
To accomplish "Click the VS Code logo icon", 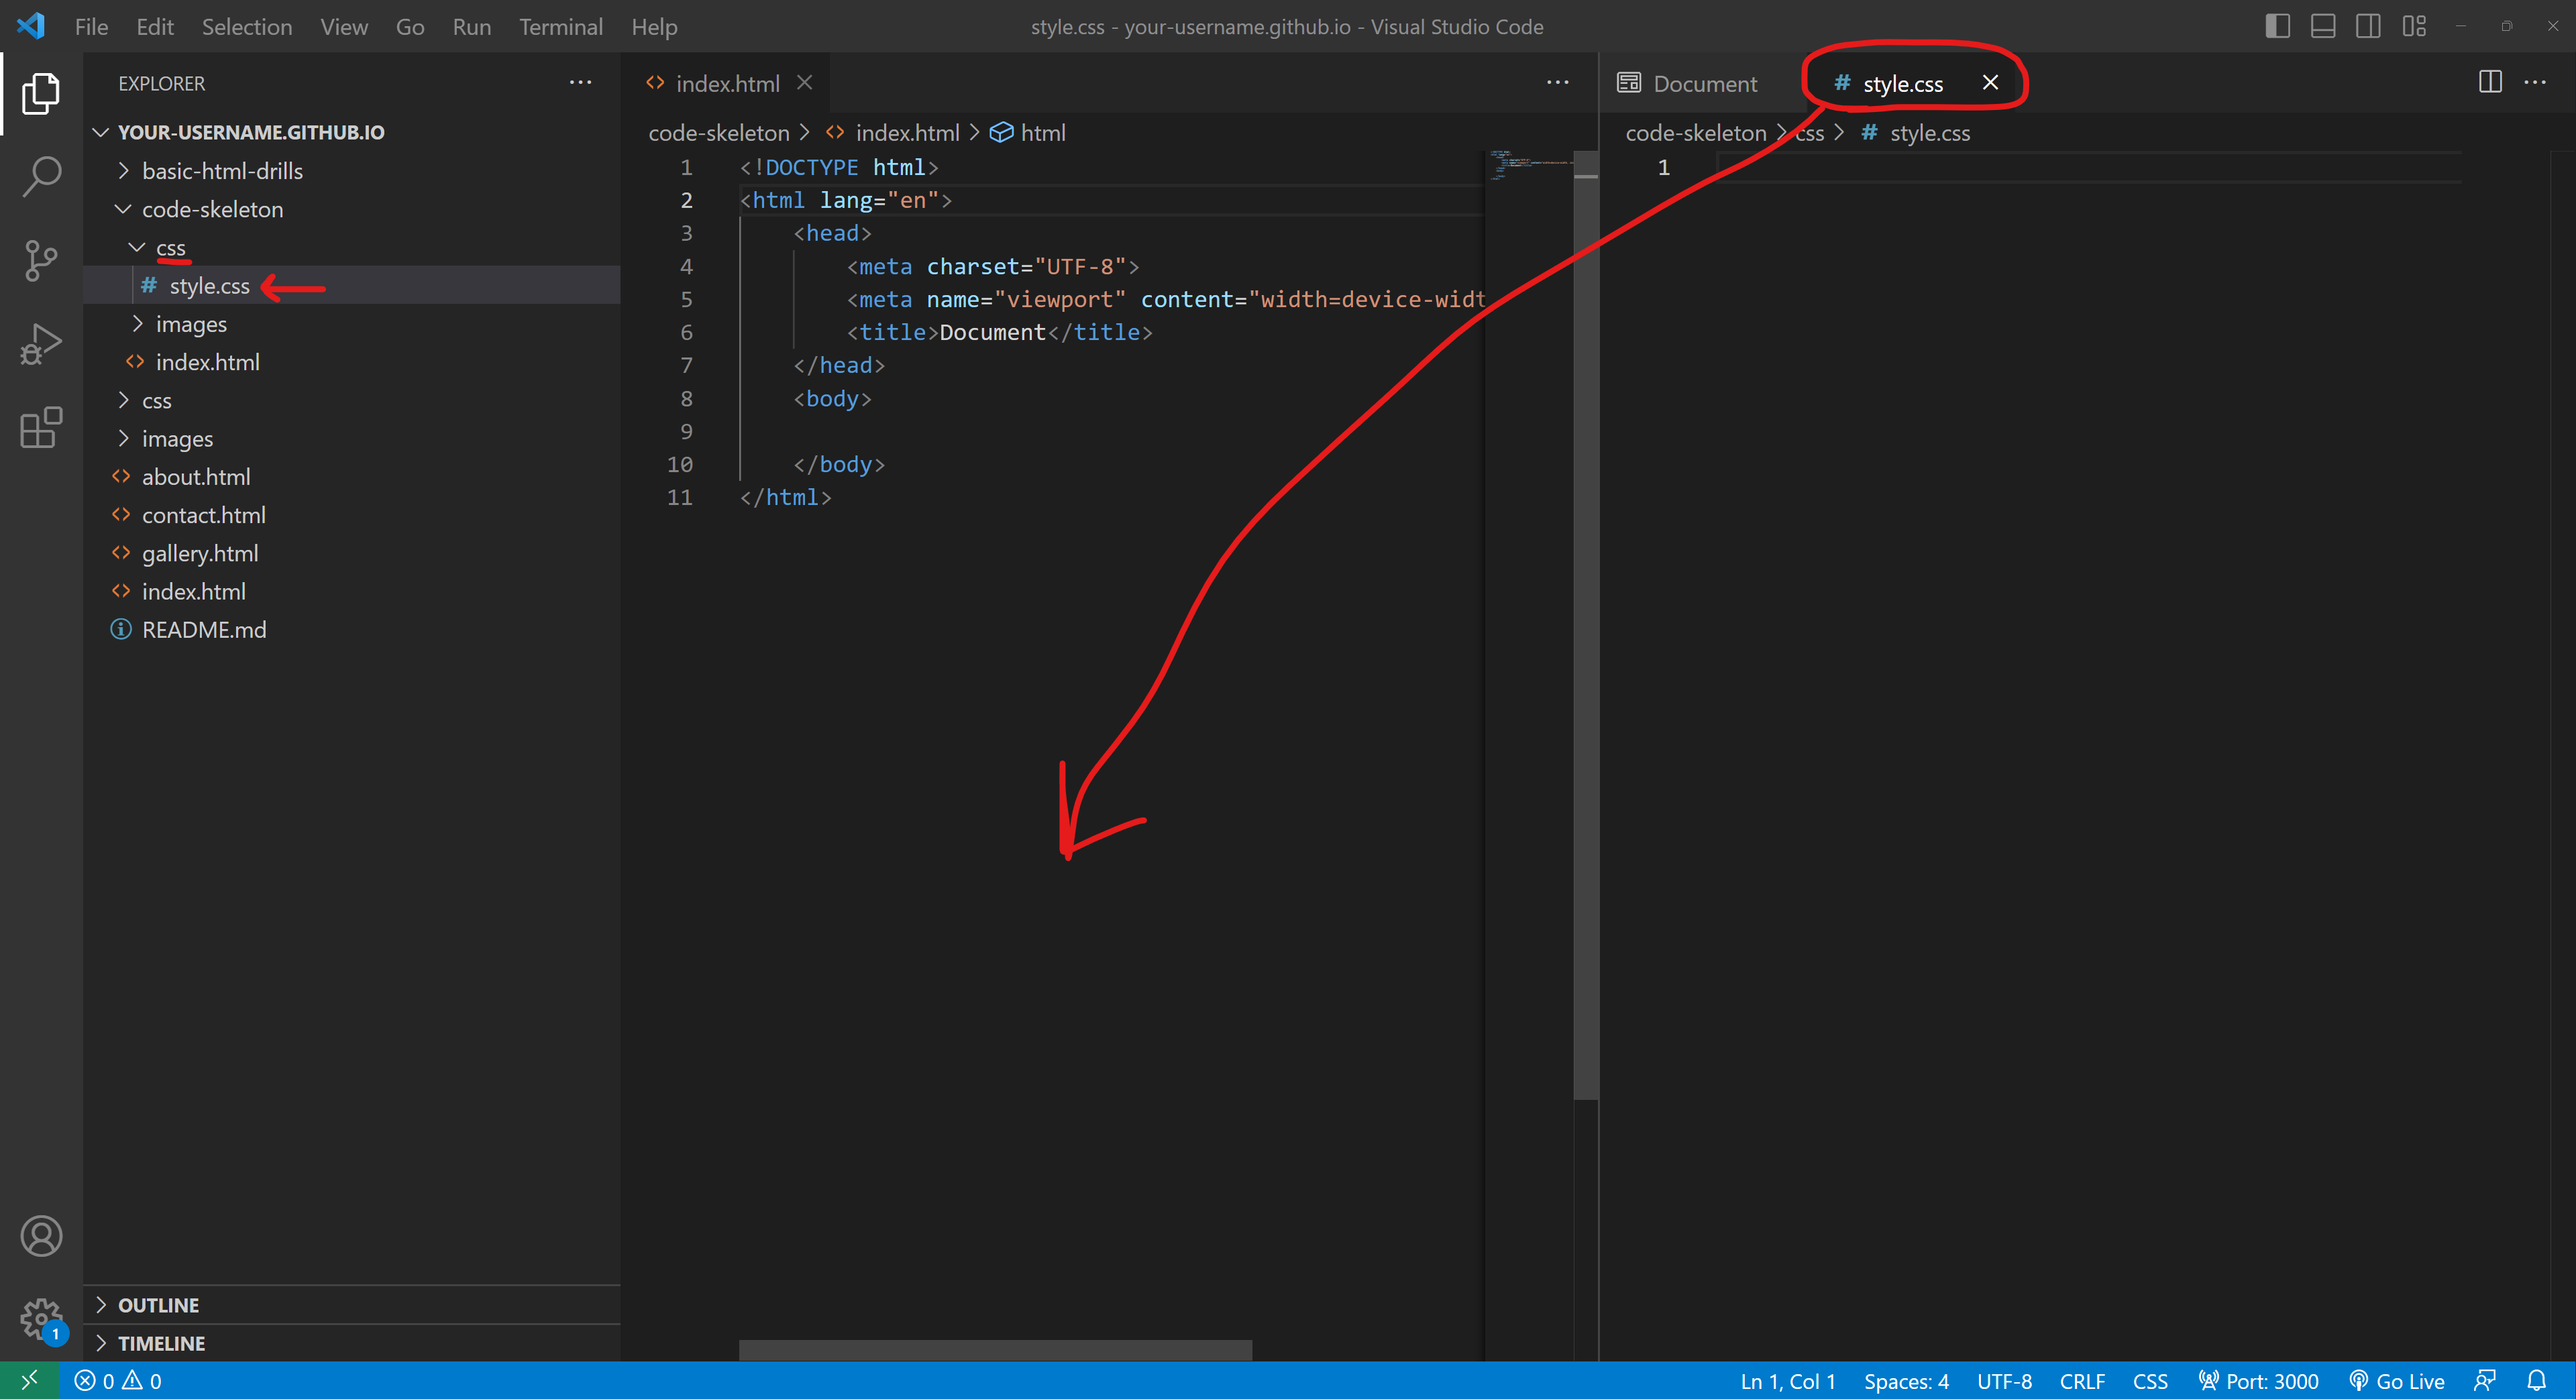I will (x=31, y=26).
